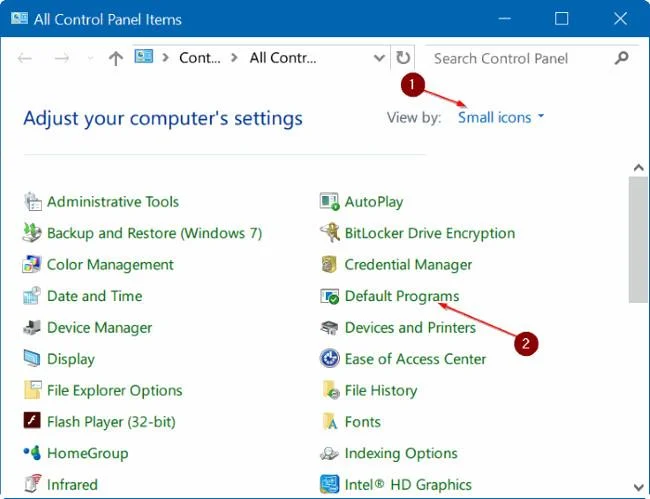Viewport: 650px width, 499px height.
Task: Open the Indexing Options link
Action: tap(401, 453)
